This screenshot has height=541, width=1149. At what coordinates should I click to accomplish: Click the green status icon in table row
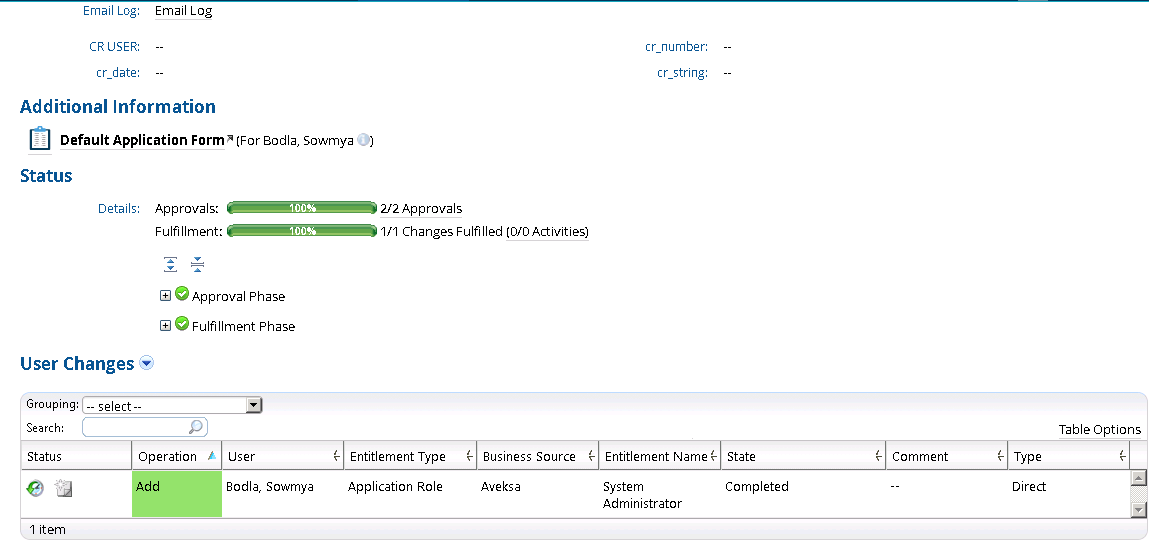tap(35, 488)
